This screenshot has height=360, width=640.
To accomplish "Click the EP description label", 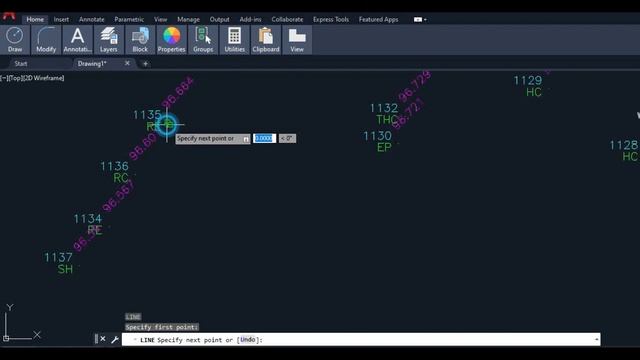I will [384, 147].
